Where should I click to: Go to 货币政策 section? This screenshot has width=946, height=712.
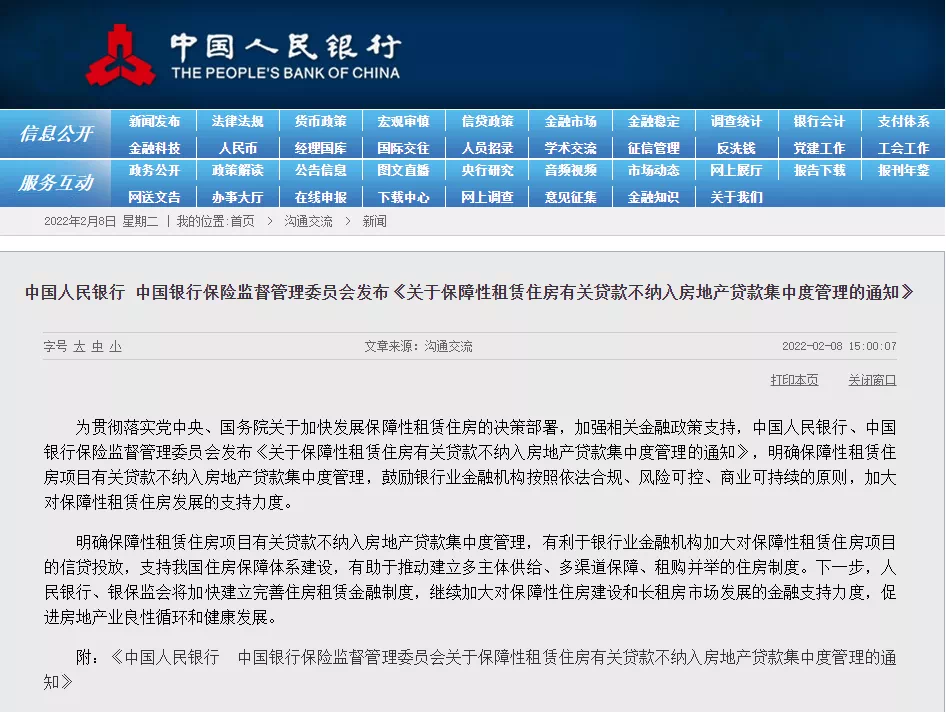(321, 121)
